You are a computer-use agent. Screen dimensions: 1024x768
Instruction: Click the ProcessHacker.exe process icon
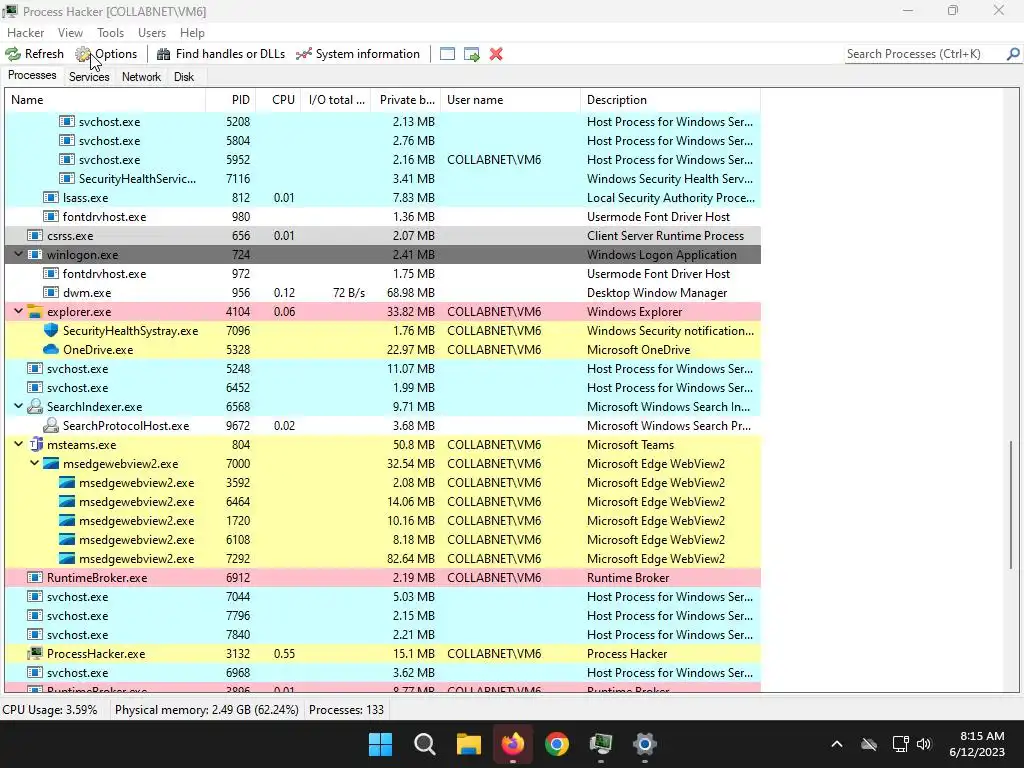point(35,653)
